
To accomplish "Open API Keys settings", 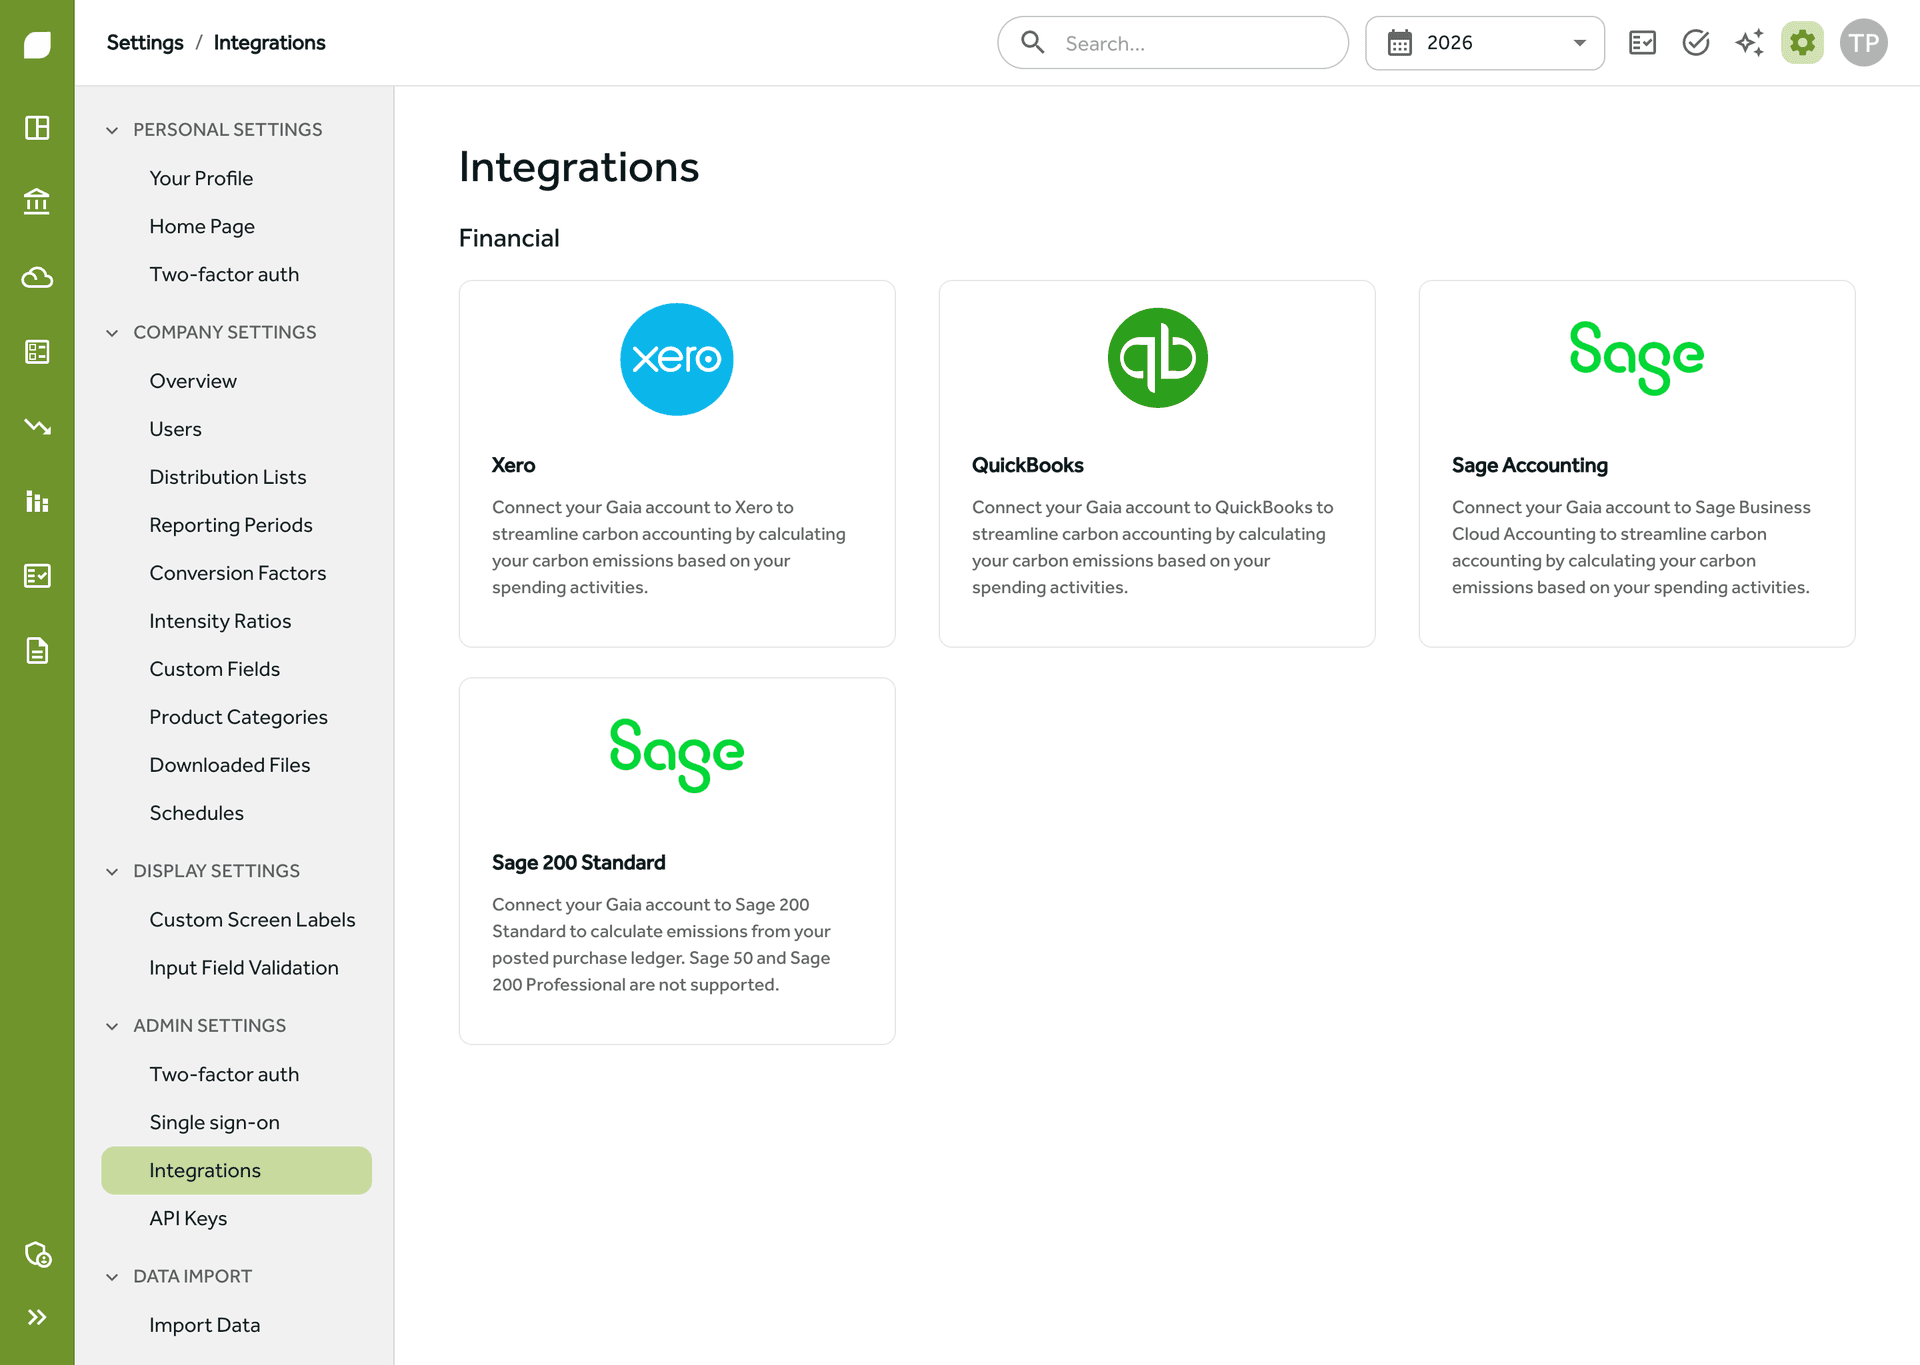I will [188, 1218].
